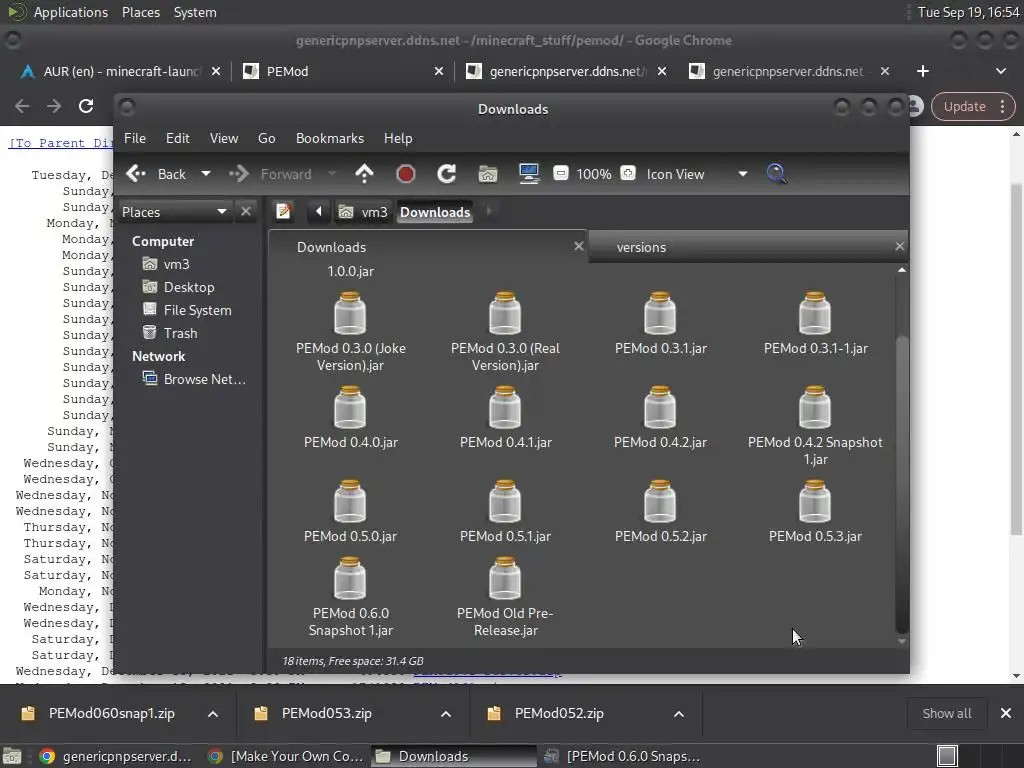Select PEMod 0.3.0 (Joke Version).jar

point(351,332)
